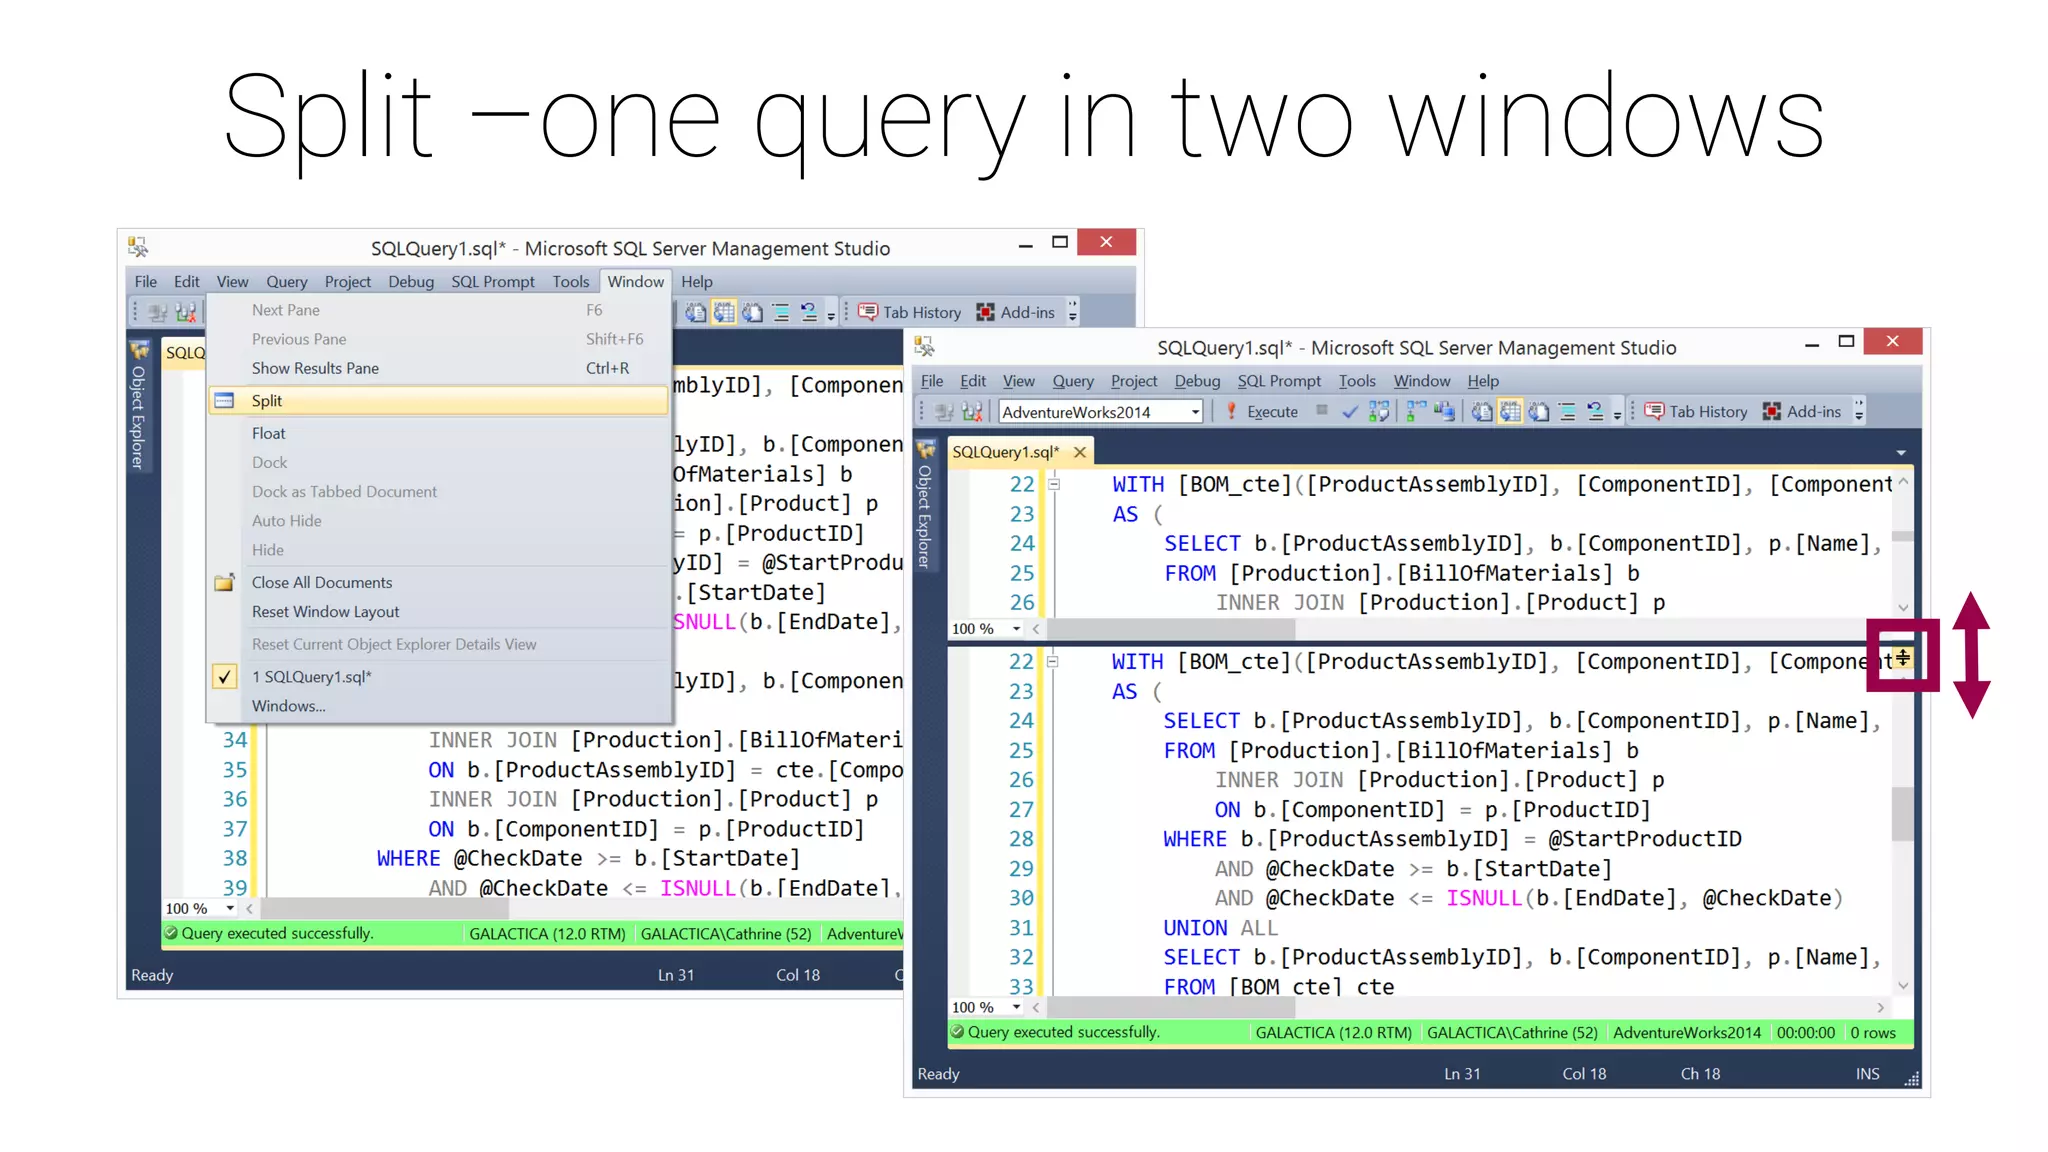Click Add-ins in left window toolbar
This screenshot has height=1152, width=2048.
pos(1015,312)
